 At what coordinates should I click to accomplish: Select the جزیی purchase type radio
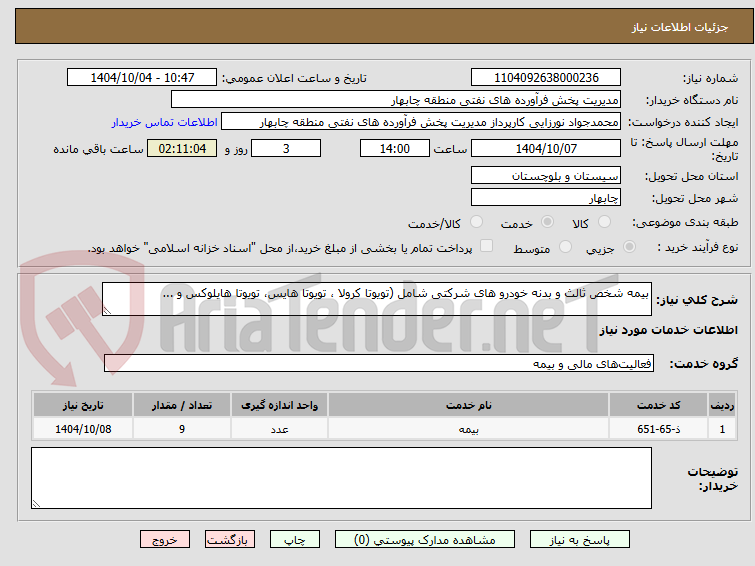tap(629, 247)
